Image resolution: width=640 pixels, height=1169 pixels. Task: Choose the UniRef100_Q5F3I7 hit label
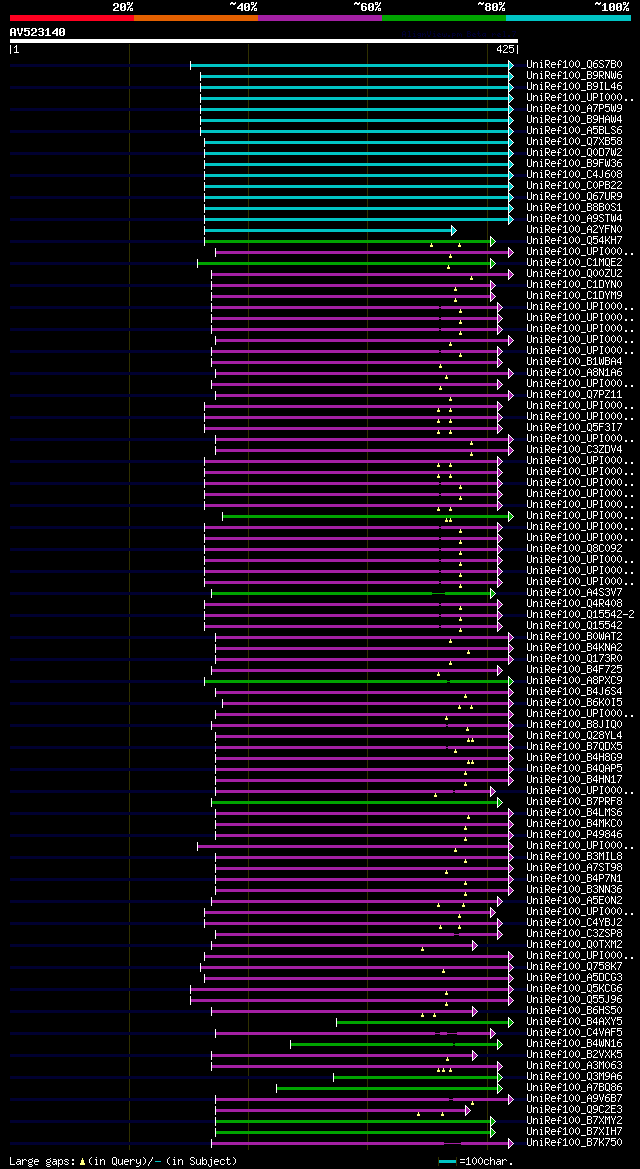(x=574, y=427)
